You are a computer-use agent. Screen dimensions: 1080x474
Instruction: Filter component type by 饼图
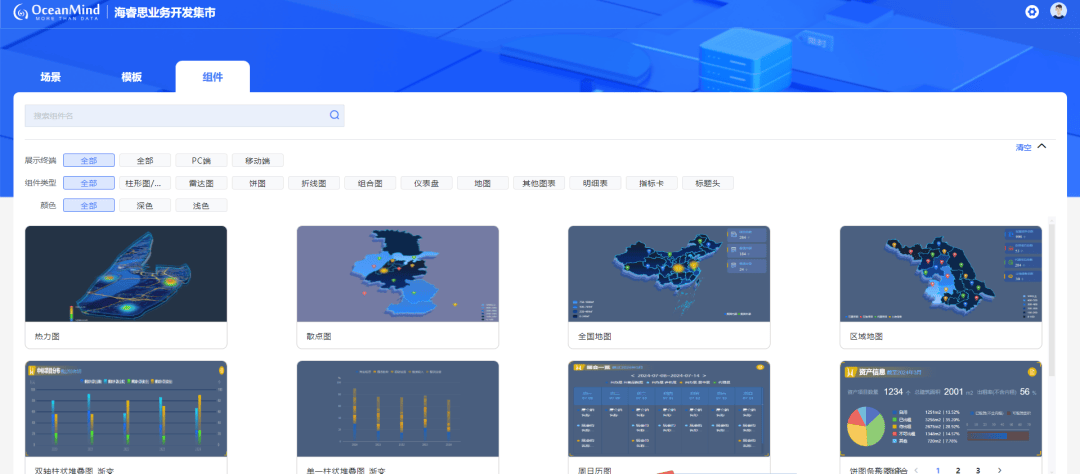coord(258,183)
